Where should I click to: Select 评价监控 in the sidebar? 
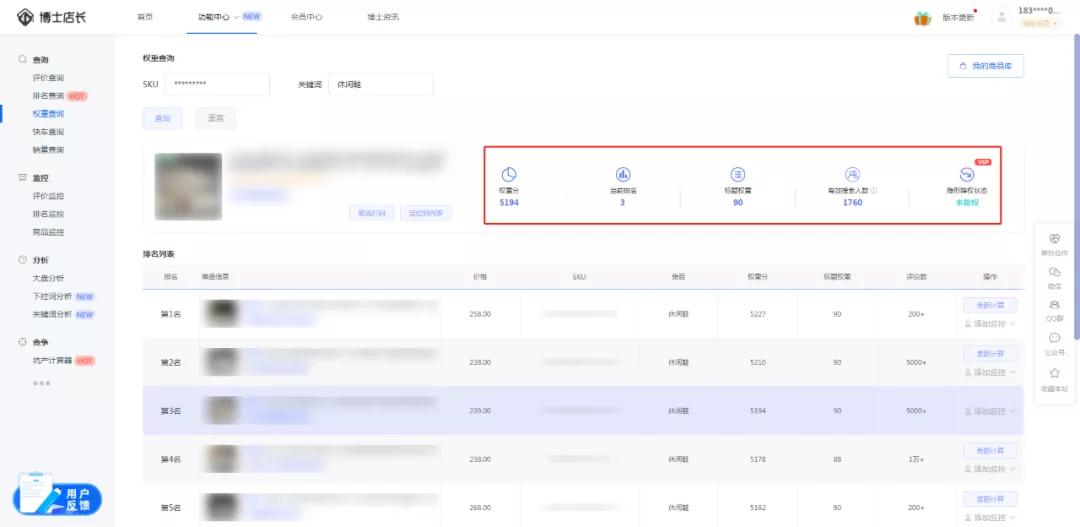tap(48, 196)
